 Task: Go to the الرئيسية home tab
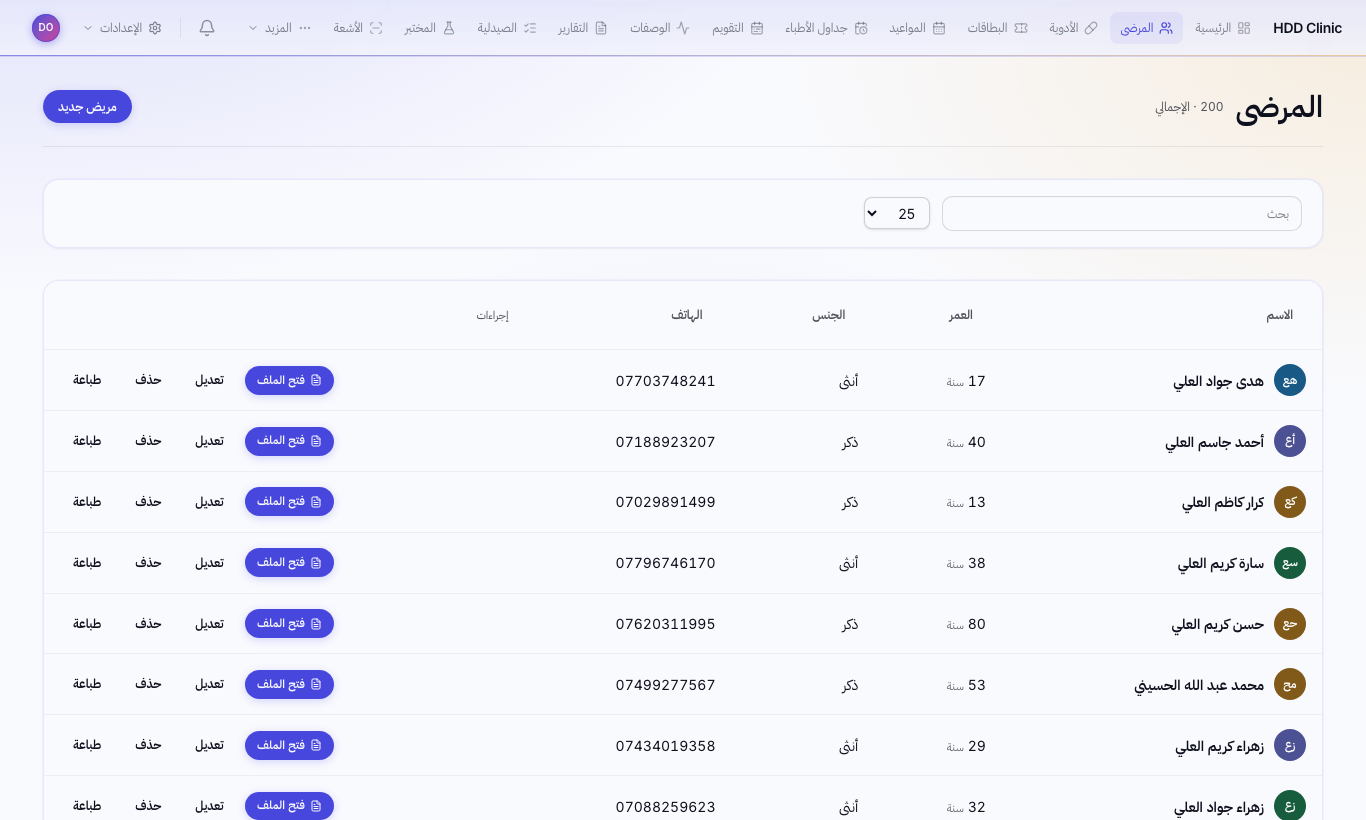(x=1223, y=28)
